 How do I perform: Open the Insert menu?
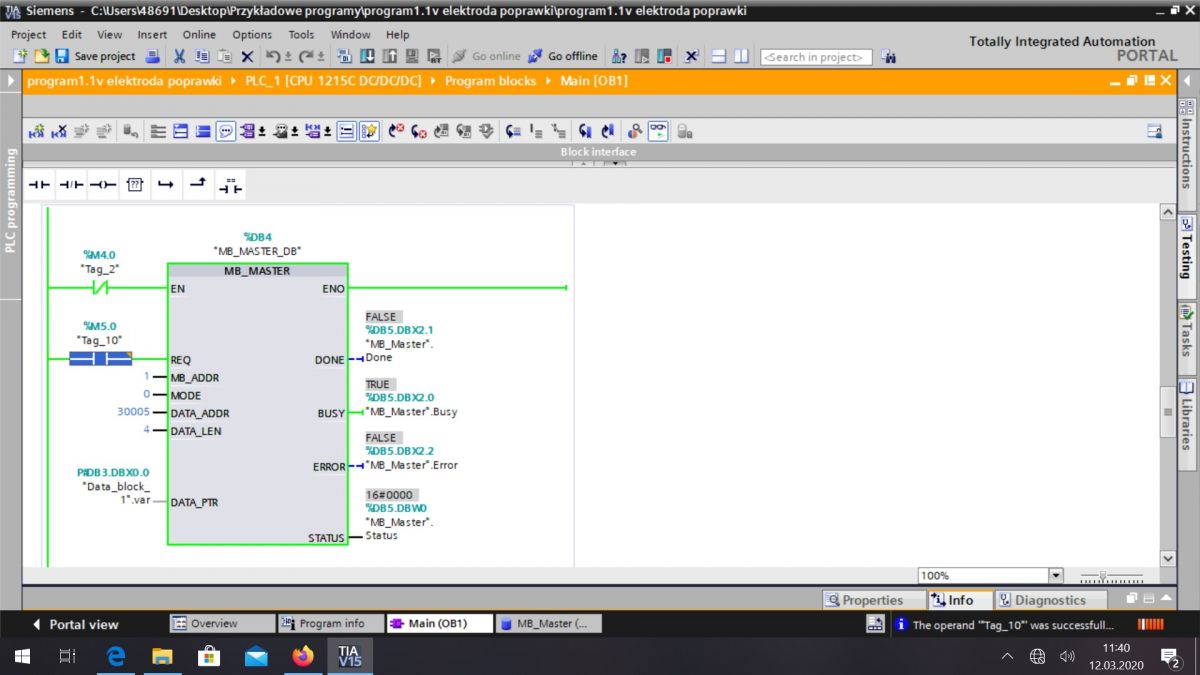tap(152, 34)
